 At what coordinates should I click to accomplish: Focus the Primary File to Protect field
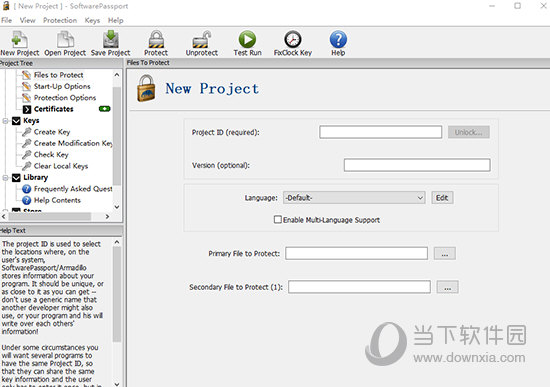[356, 253]
